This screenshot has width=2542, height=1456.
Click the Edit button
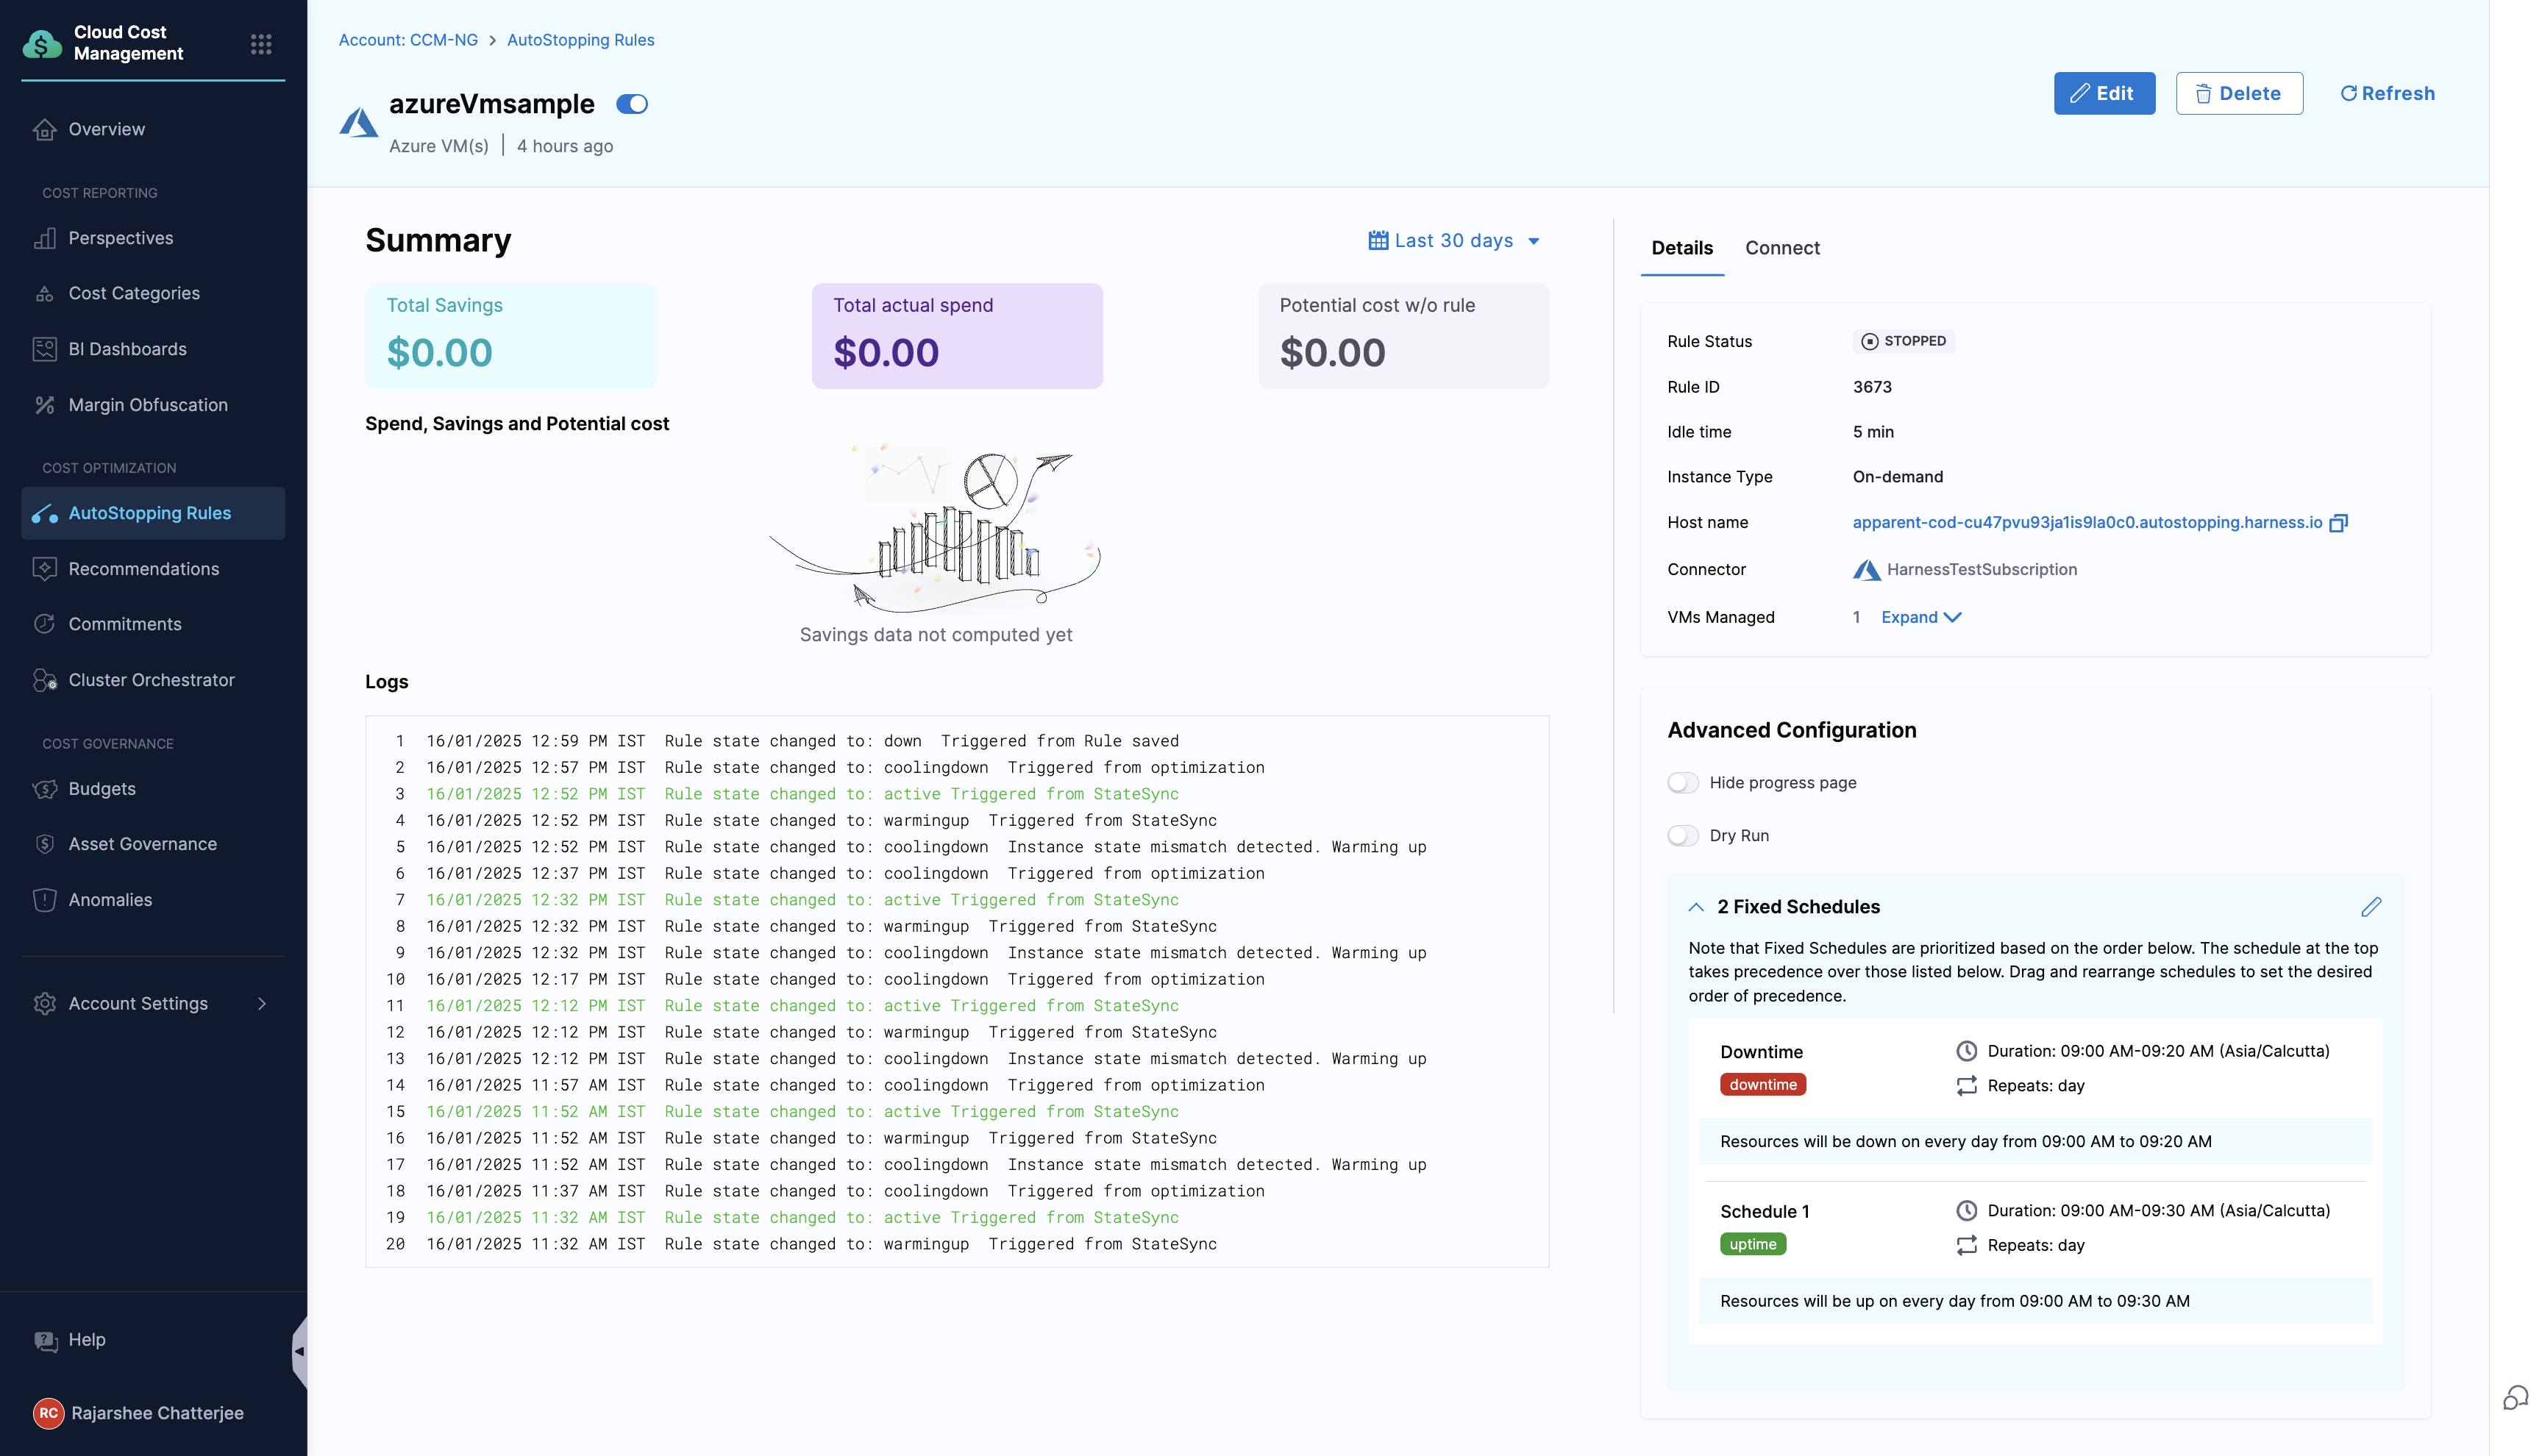point(2104,93)
